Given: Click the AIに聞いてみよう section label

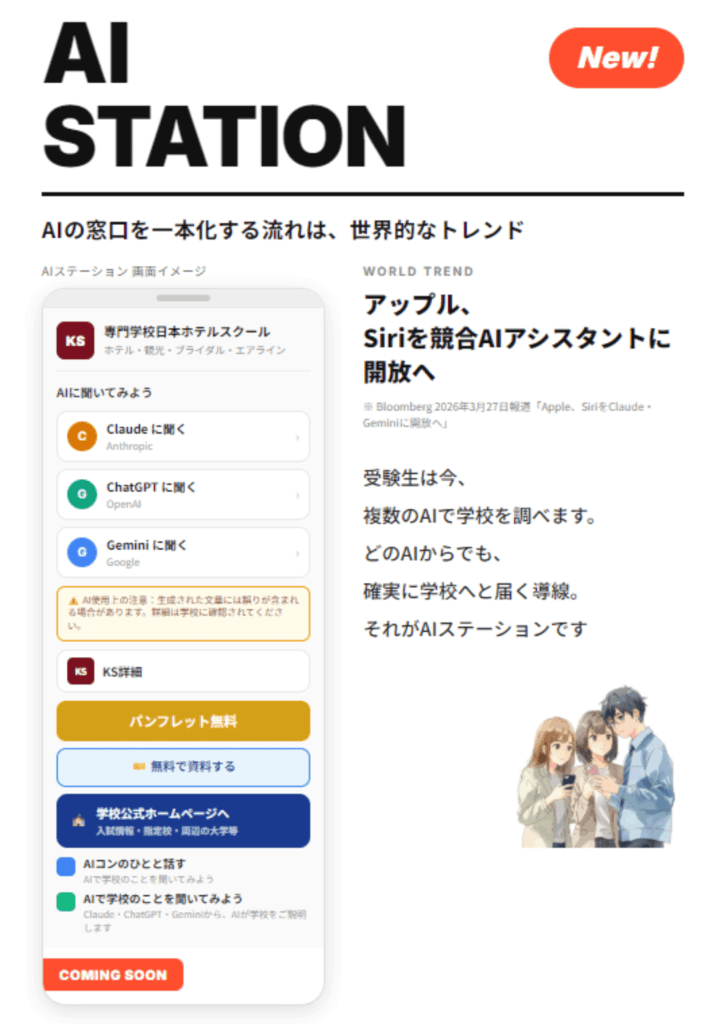Looking at the screenshot, I should pos(104,392).
